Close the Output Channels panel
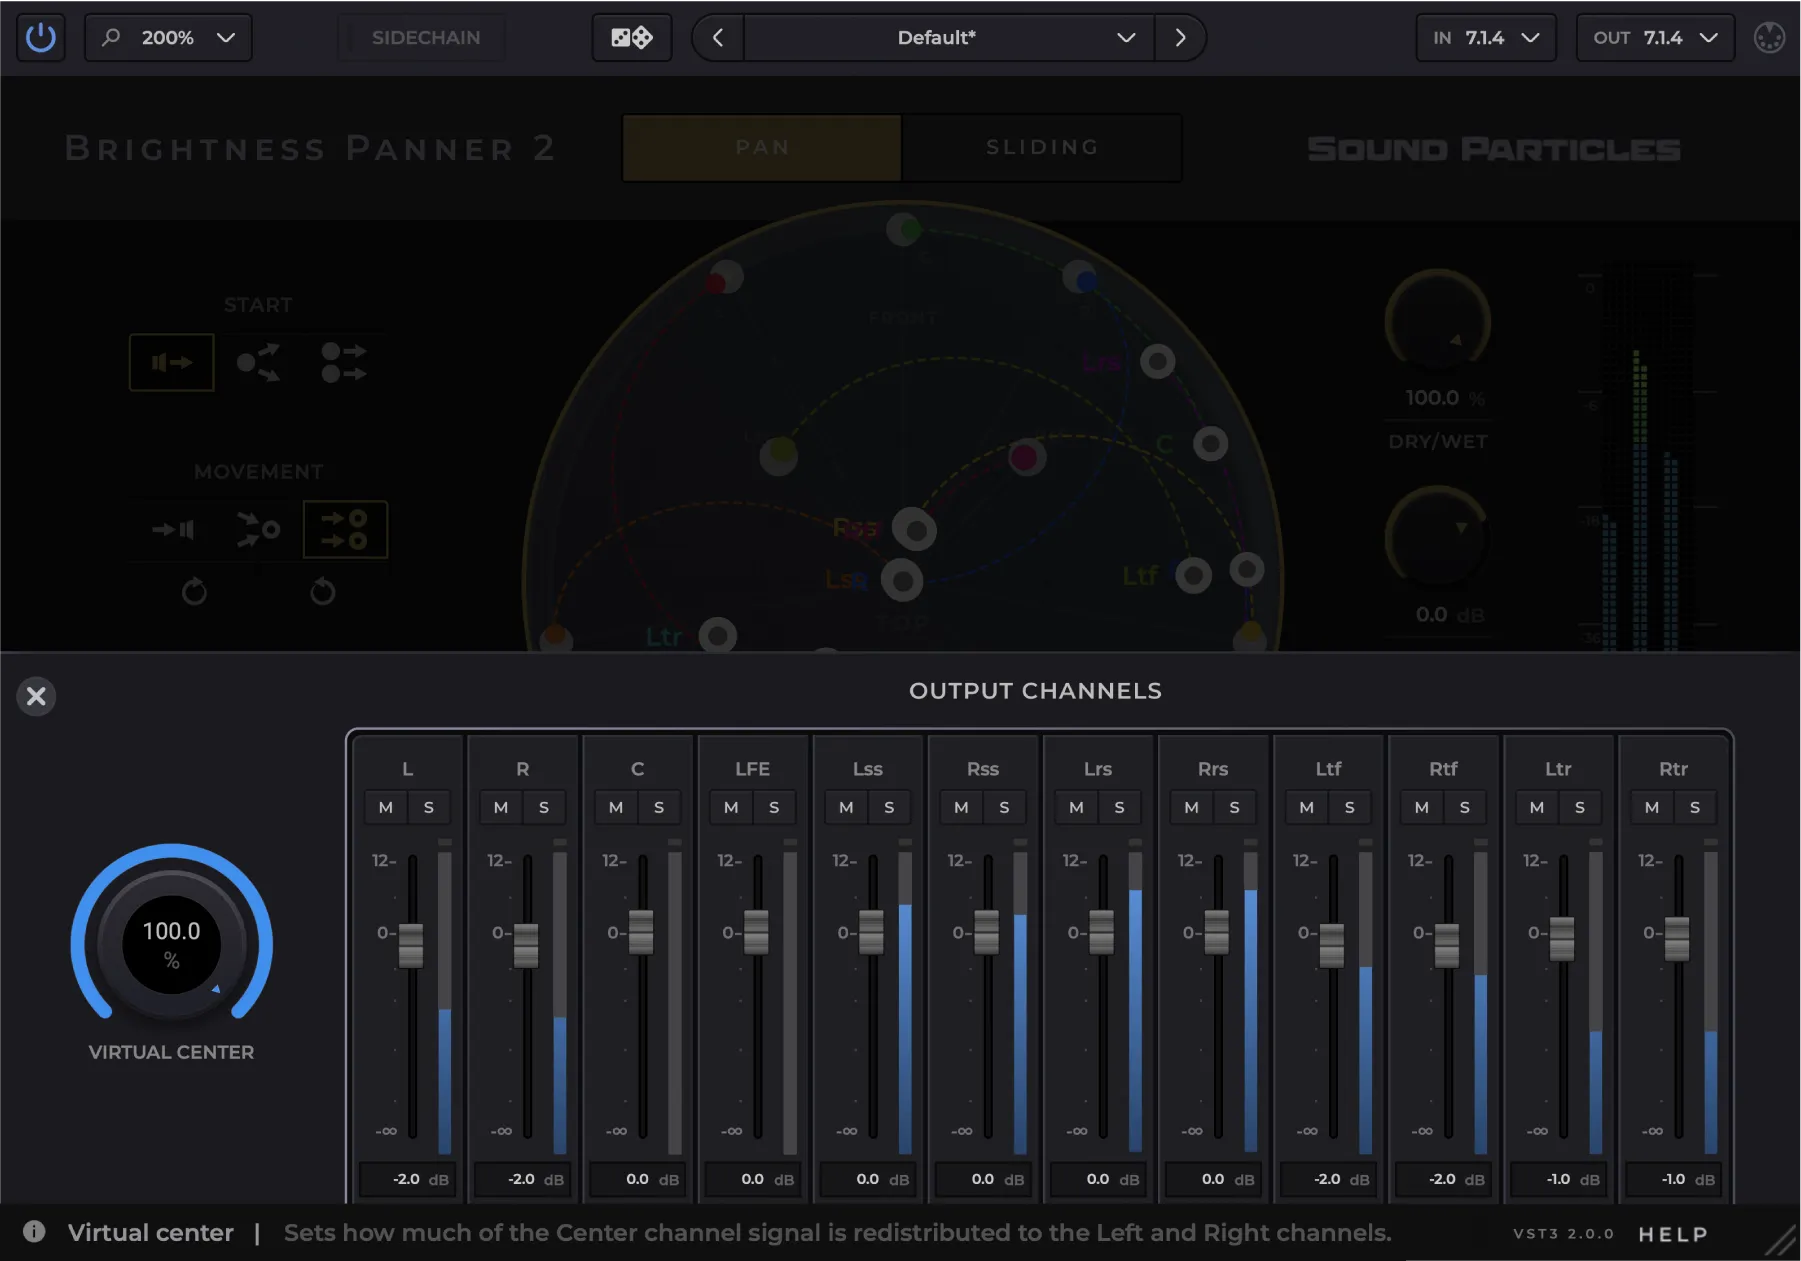The width and height of the screenshot is (1801, 1261). 36,696
